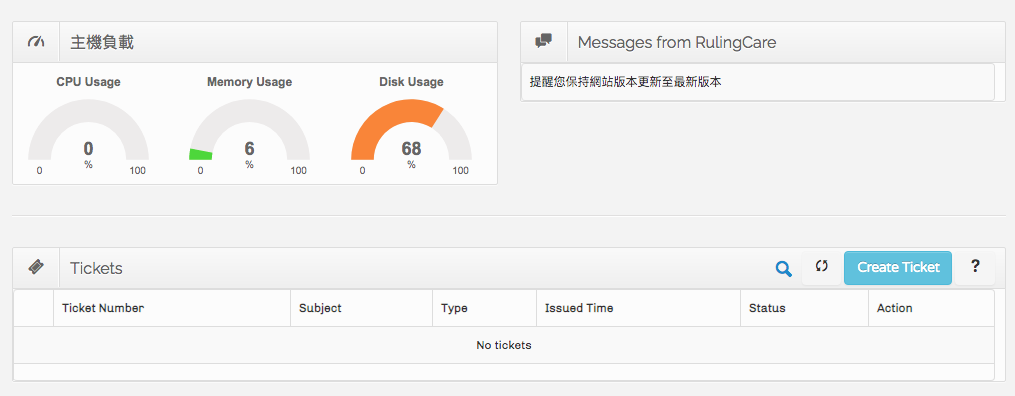Image resolution: width=1015 pixels, height=396 pixels.
Task: Sort tickets by Type column
Action: click(x=454, y=308)
